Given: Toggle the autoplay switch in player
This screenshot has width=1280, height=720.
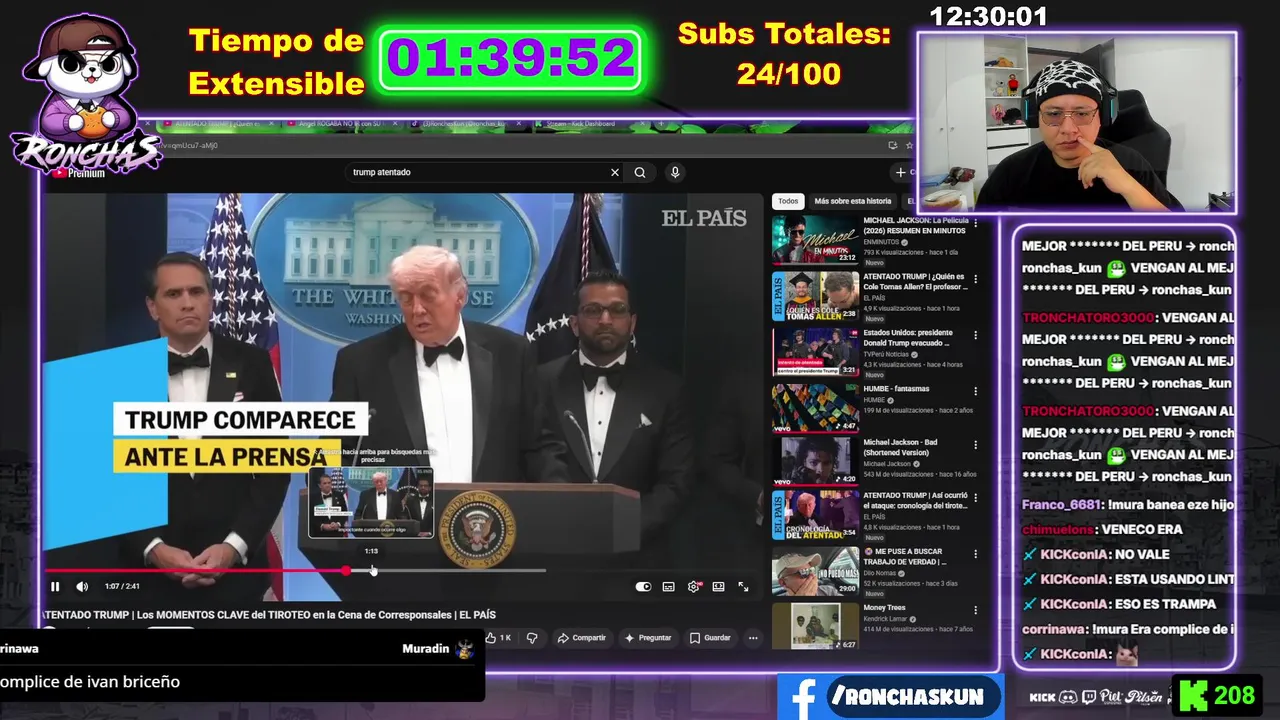Looking at the screenshot, I should pos(643,587).
